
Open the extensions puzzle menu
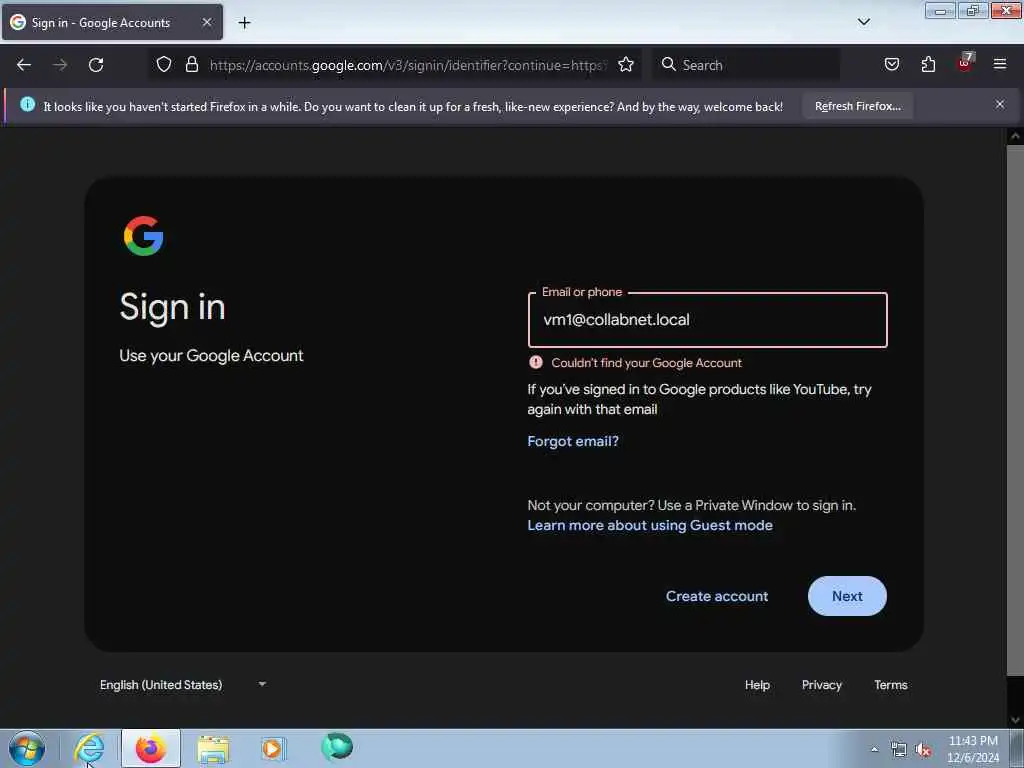pyautogui.click(x=928, y=64)
